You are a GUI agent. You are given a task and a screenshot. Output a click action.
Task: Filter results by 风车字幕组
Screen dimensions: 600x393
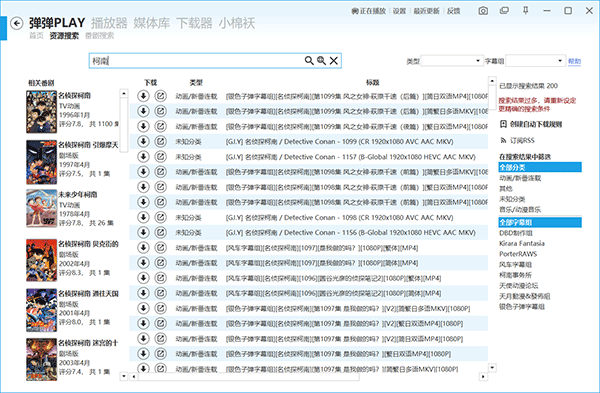[x=515, y=264]
